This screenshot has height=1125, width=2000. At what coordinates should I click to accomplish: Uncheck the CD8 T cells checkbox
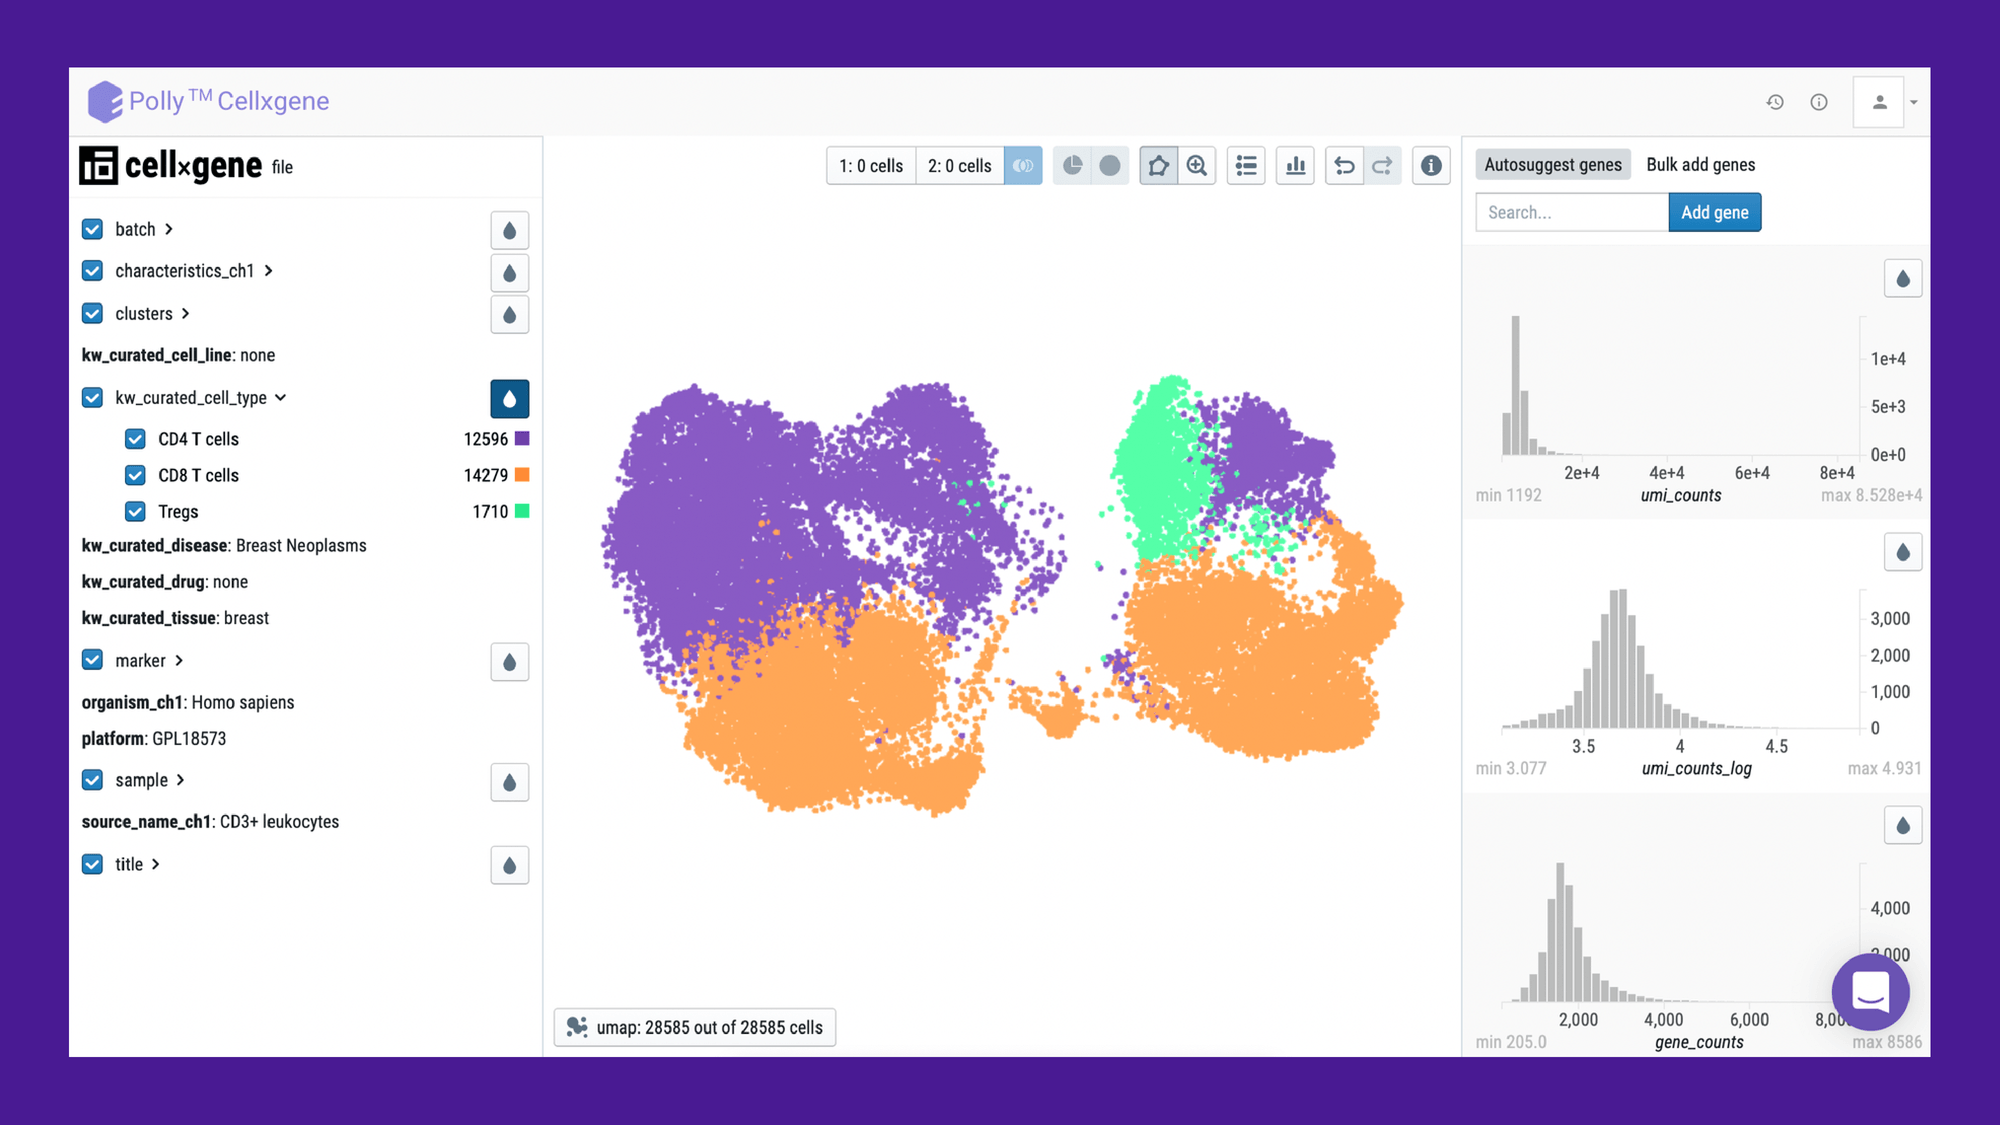(x=135, y=475)
